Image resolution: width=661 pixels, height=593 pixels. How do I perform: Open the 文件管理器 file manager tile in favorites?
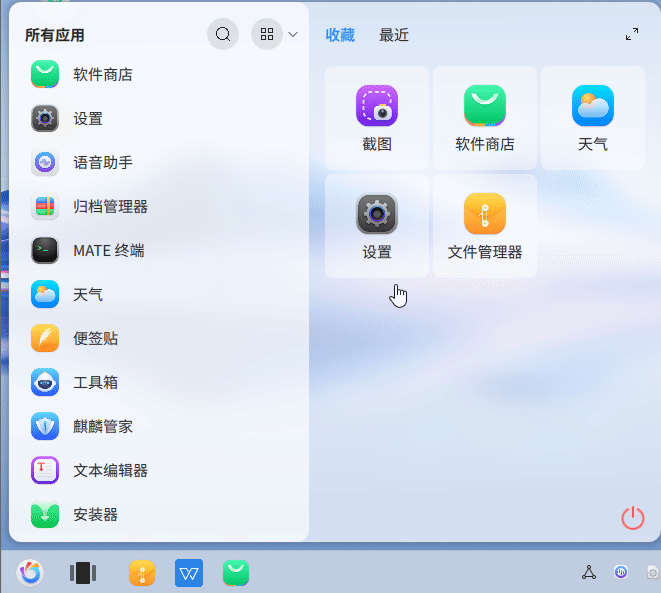(x=485, y=226)
